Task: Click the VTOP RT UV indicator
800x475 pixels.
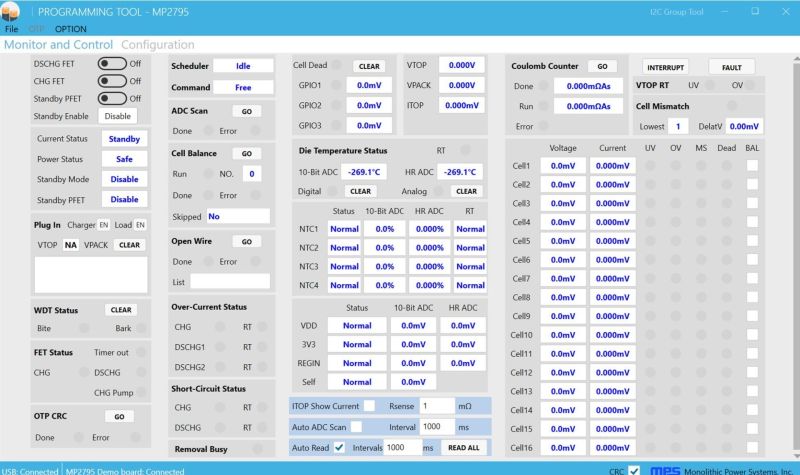Action: pyautogui.click(x=710, y=85)
